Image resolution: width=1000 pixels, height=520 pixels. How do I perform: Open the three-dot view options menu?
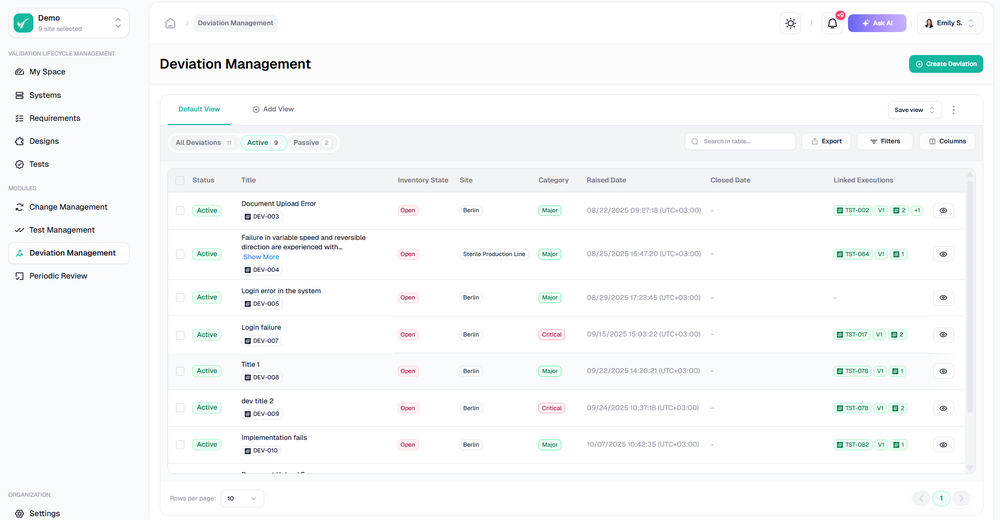(953, 110)
